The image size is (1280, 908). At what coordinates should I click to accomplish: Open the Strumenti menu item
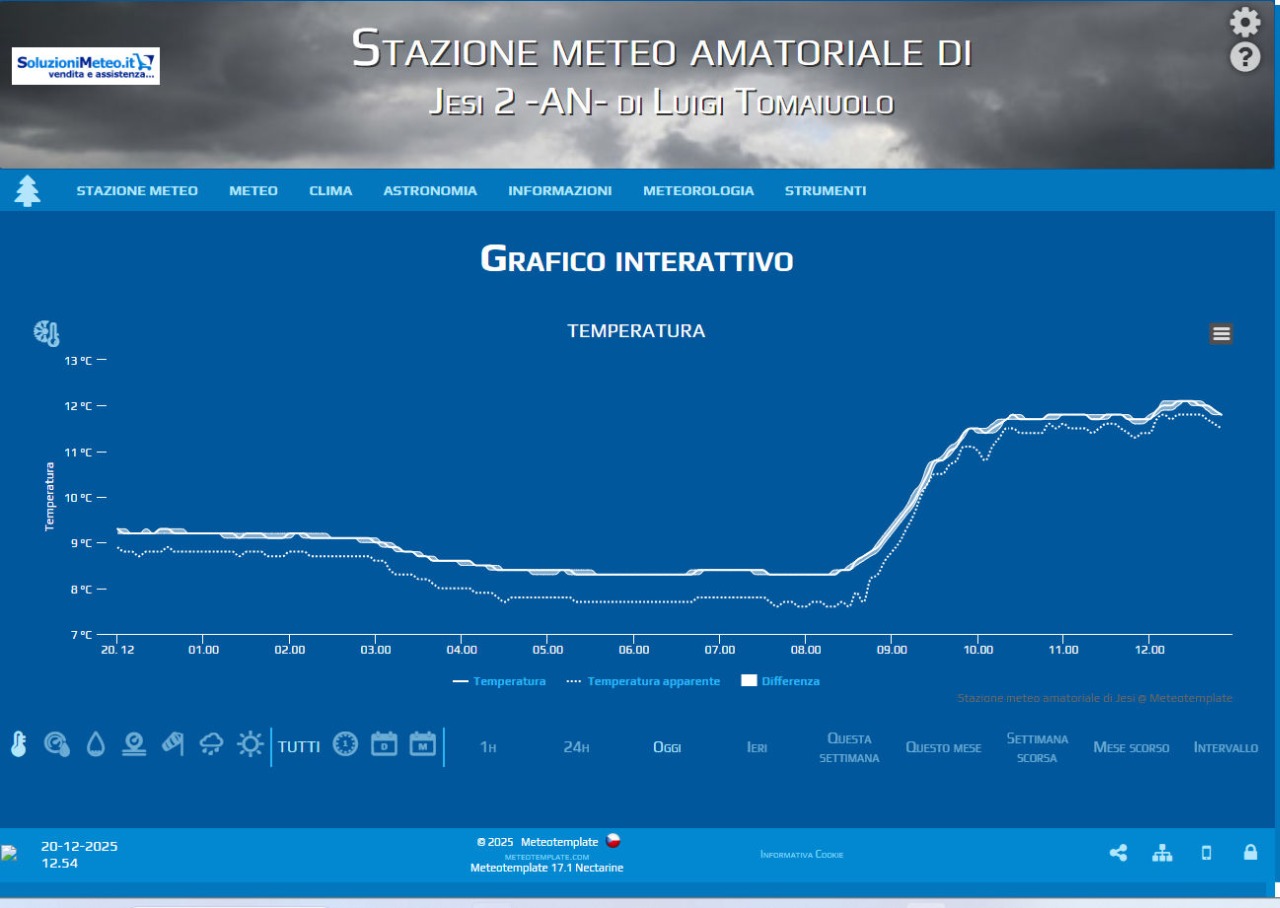point(825,191)
